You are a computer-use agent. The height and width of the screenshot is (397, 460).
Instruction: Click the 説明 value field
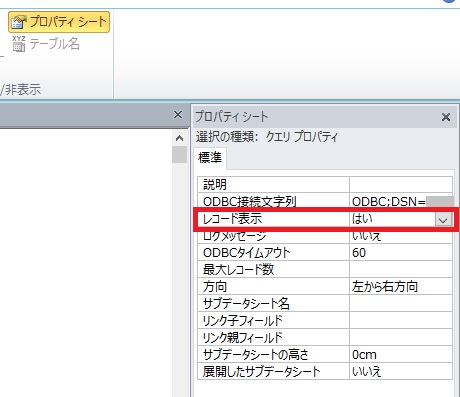pos(401,185)
